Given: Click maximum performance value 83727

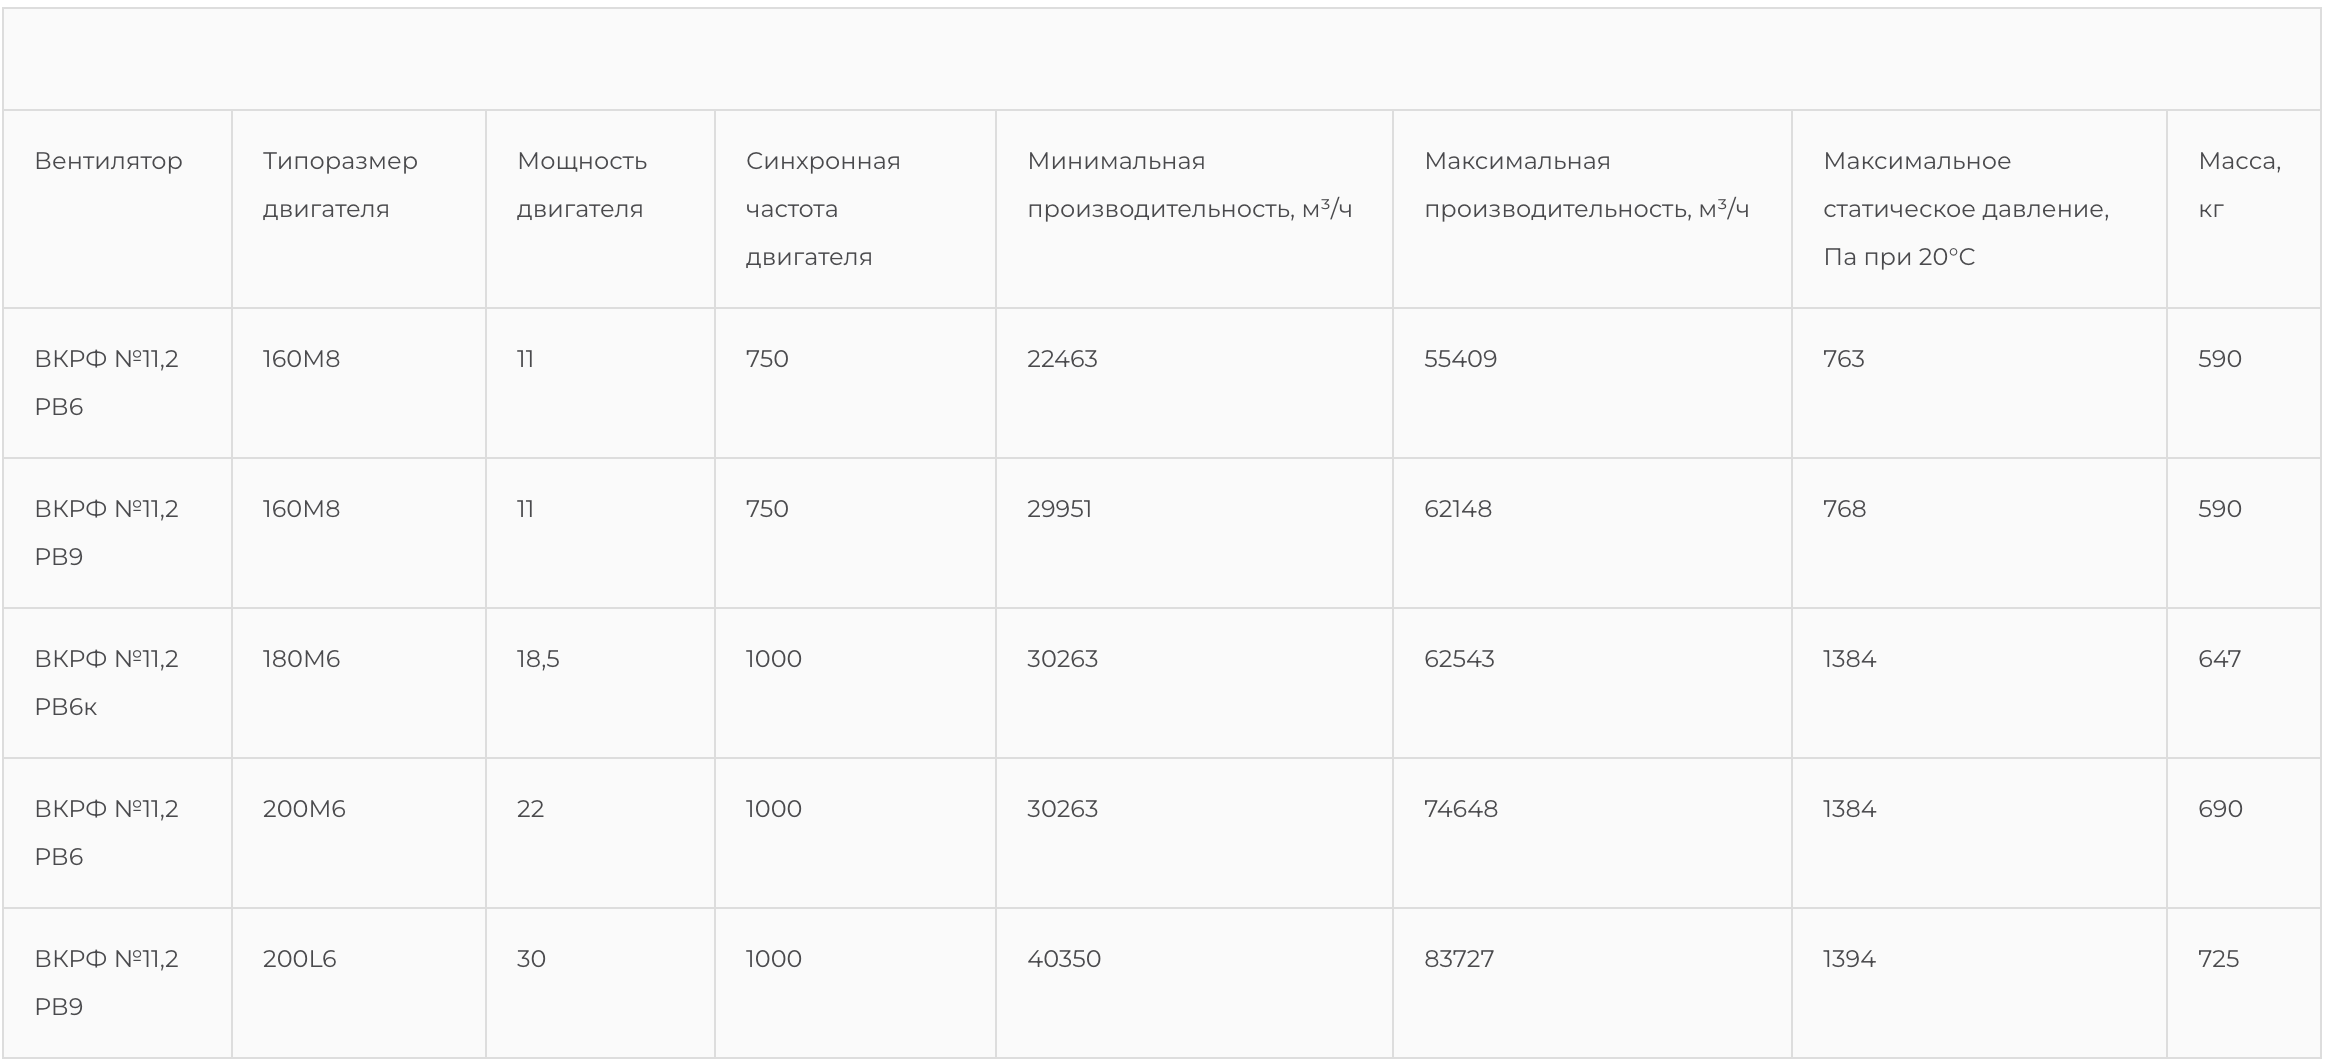Looking at the screenshot, I should coord(1459,959).
